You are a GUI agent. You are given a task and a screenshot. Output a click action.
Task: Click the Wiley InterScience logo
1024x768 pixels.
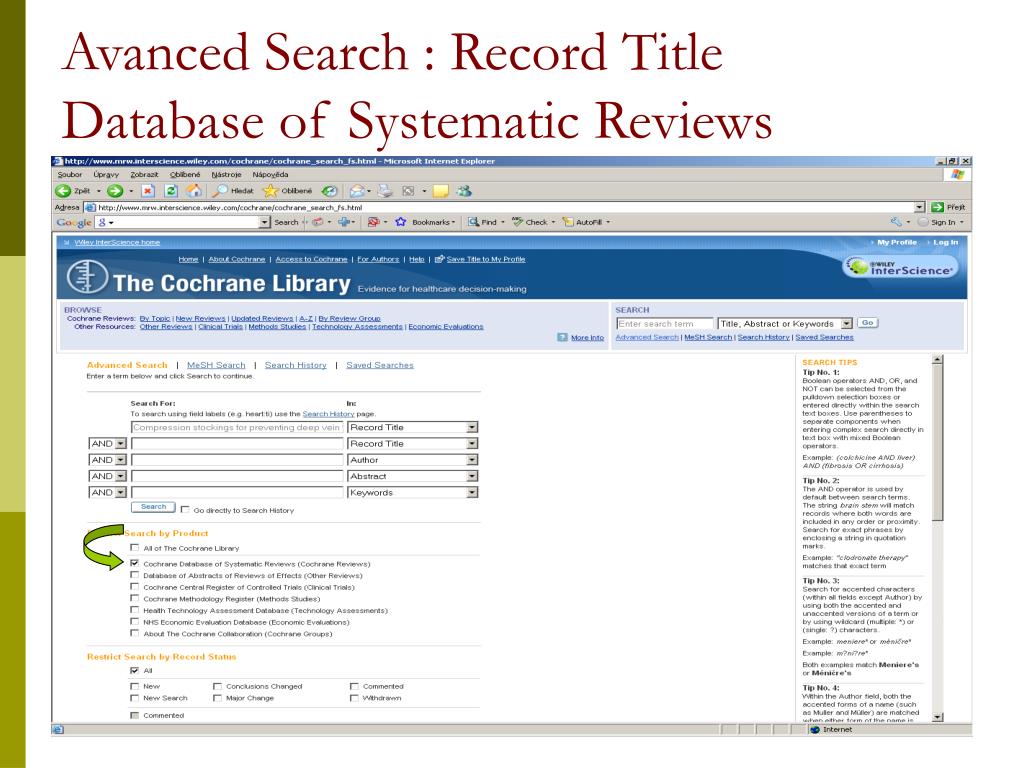pyautogui.click(x=901, y=267)
